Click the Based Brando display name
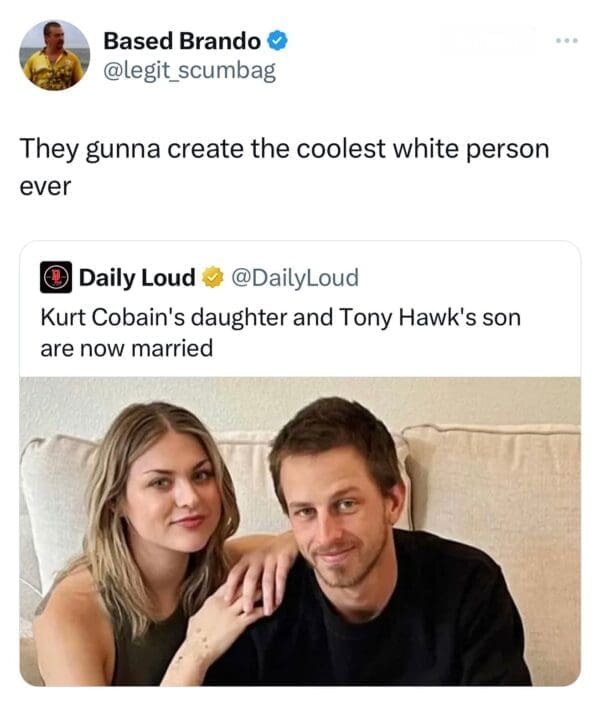The height and width of the screenshot is (703, 600). [x=182, y=42]
